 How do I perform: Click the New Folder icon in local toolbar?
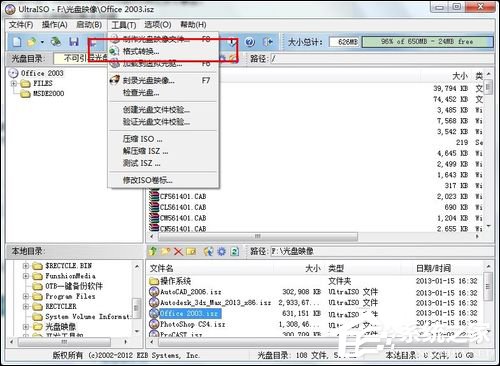point(165,251)
